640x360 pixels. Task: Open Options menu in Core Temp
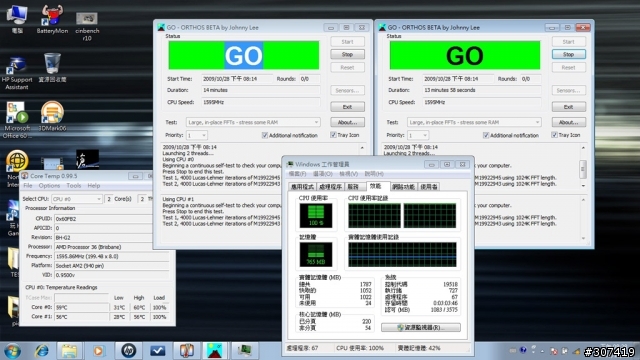pyautogui.click(x=49, y=186)
